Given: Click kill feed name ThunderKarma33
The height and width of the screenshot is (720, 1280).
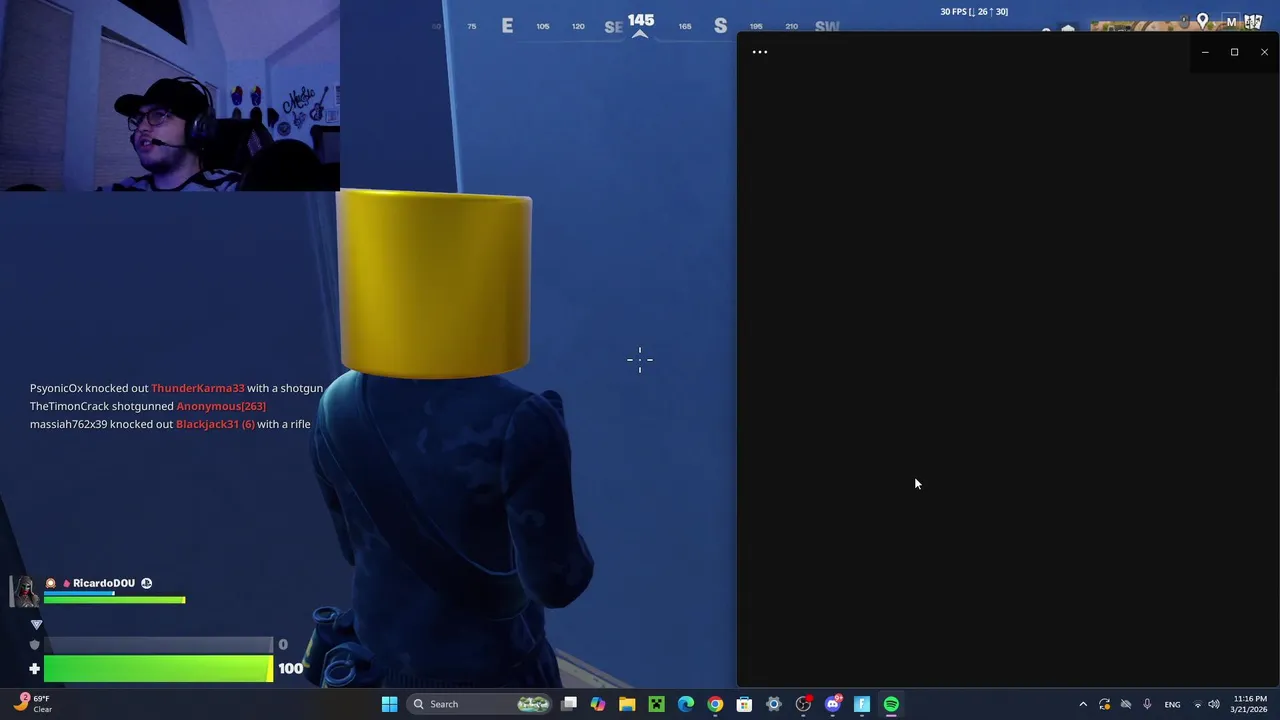Looking at the screenshot, I should [197, 388].
